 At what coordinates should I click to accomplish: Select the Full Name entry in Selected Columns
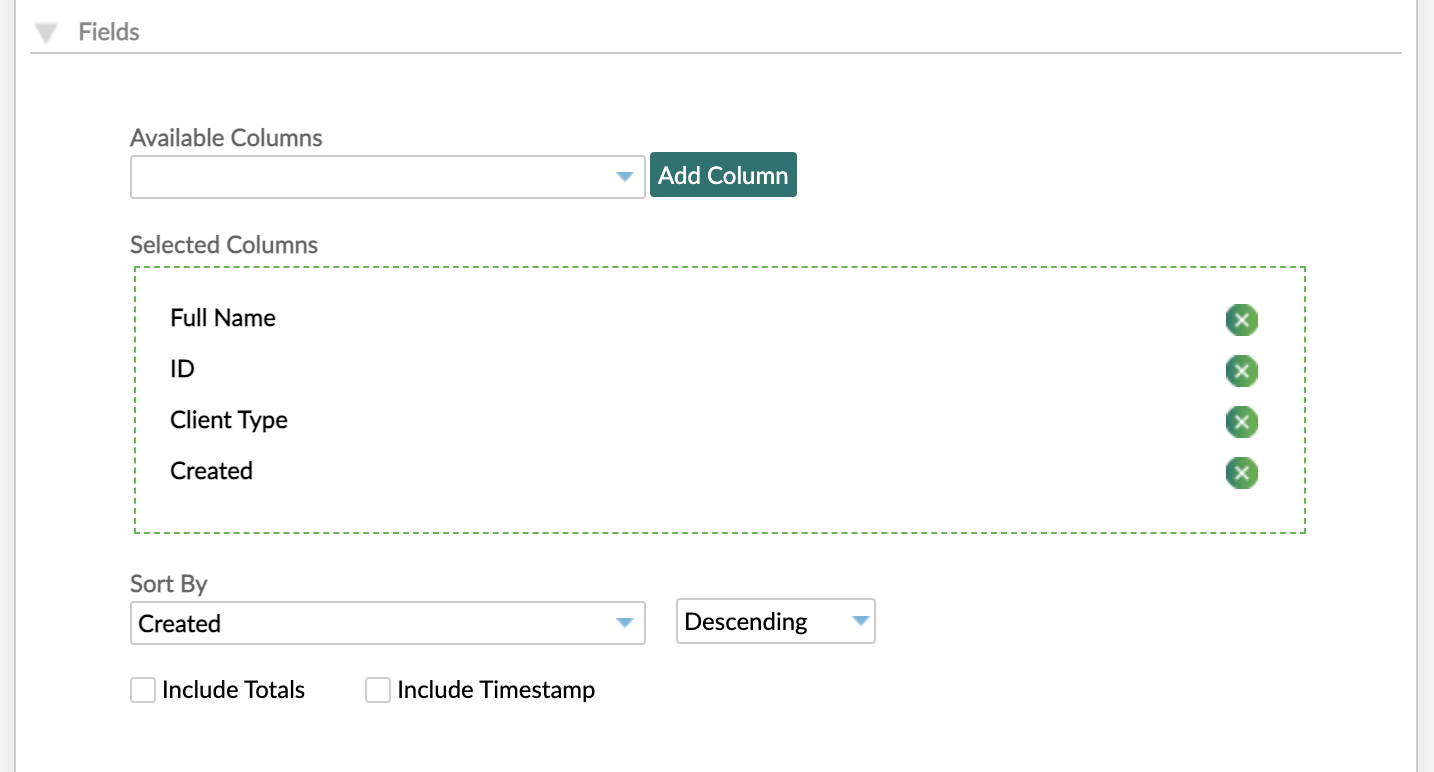click(x=222, y=318)
